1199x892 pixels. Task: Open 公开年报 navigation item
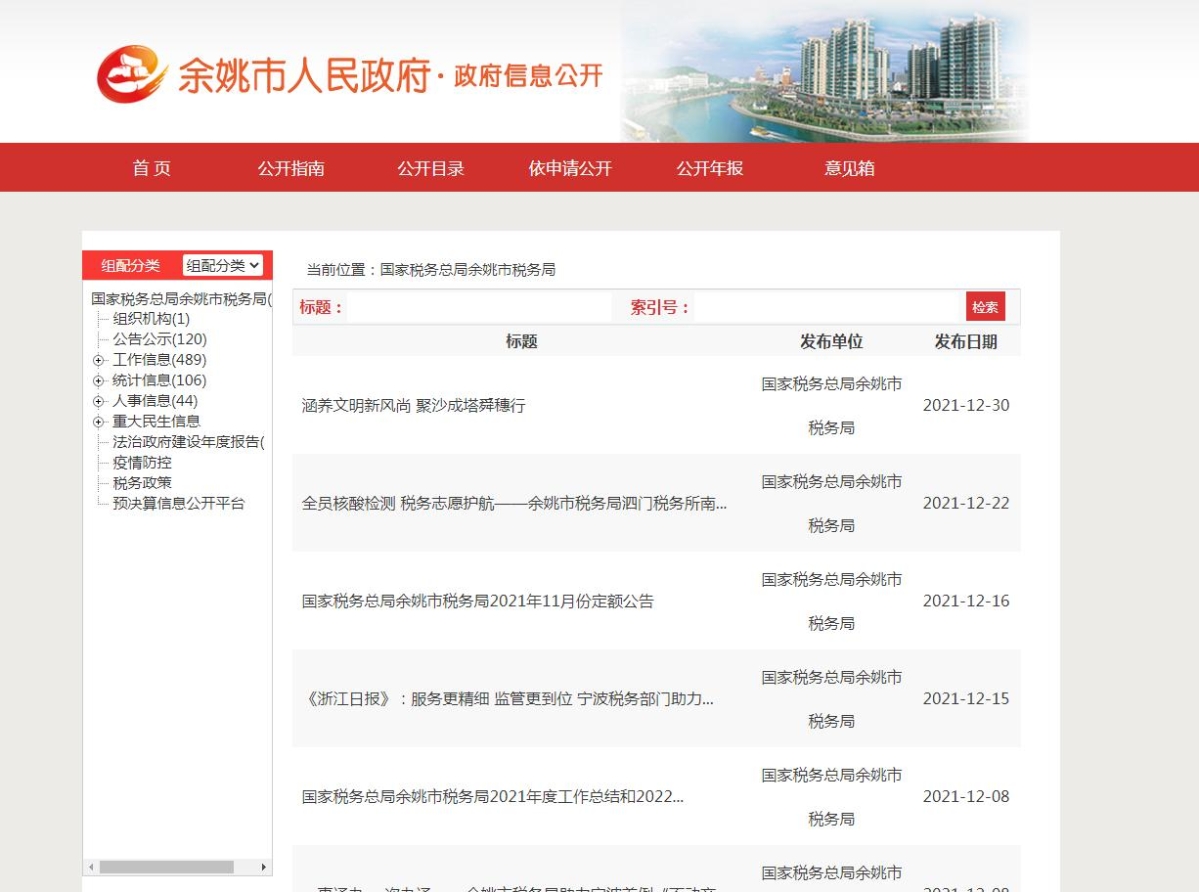710,168
